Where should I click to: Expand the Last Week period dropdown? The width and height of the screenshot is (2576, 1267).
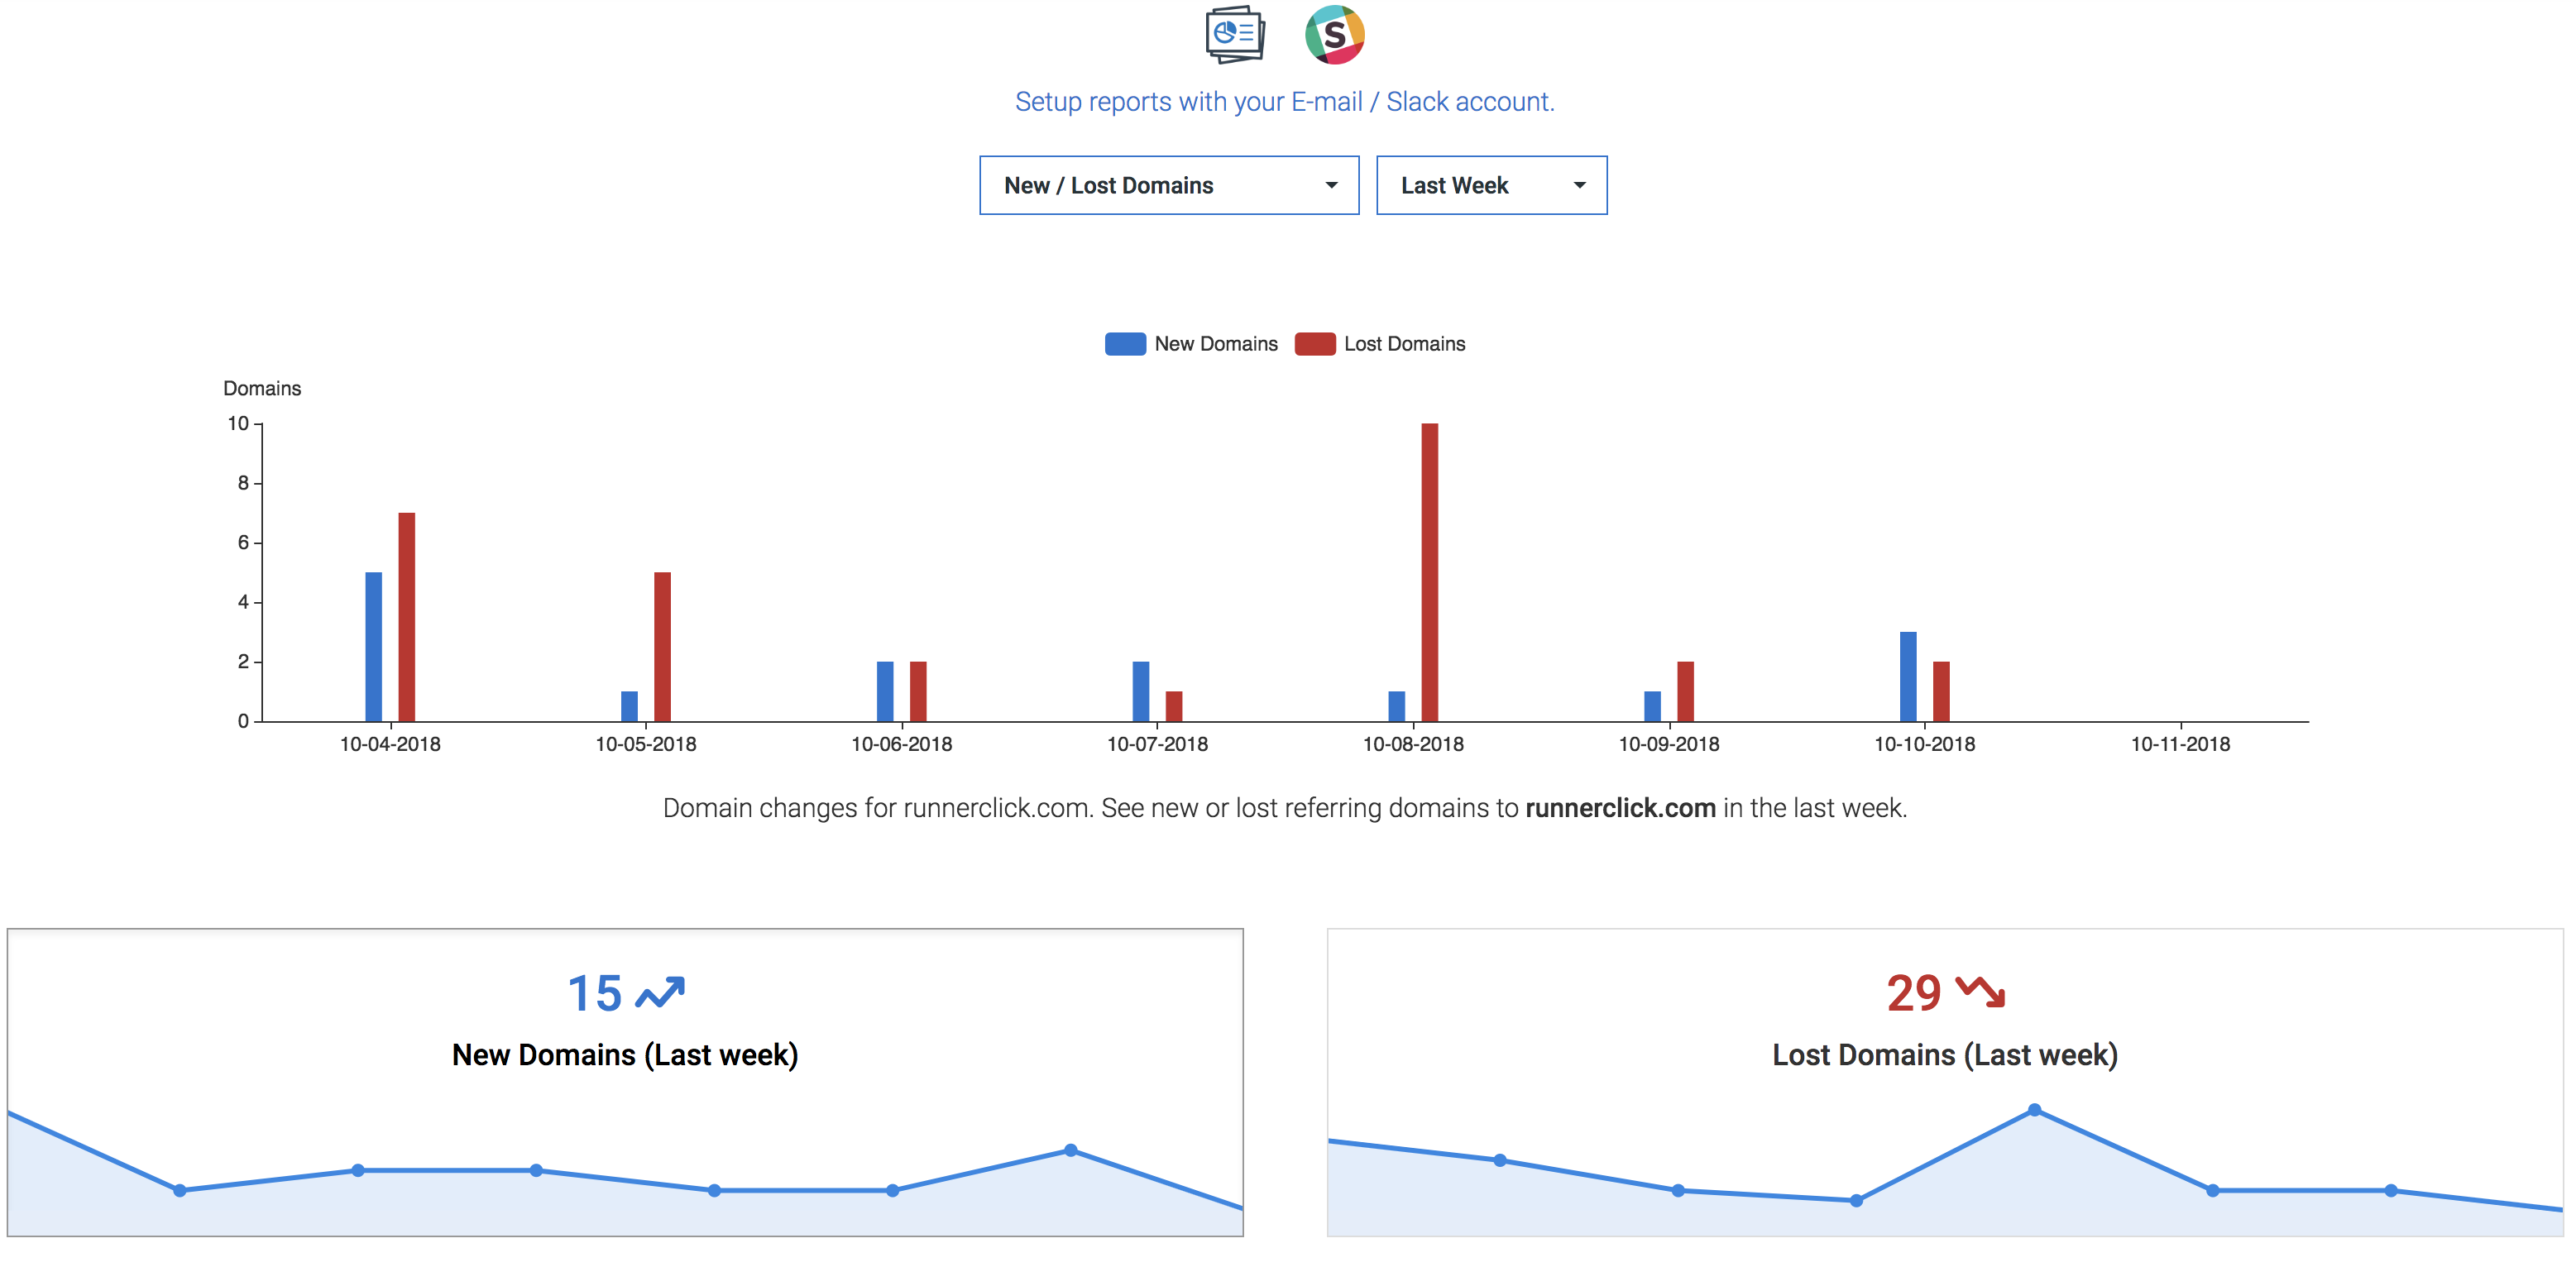[1490, 185]
